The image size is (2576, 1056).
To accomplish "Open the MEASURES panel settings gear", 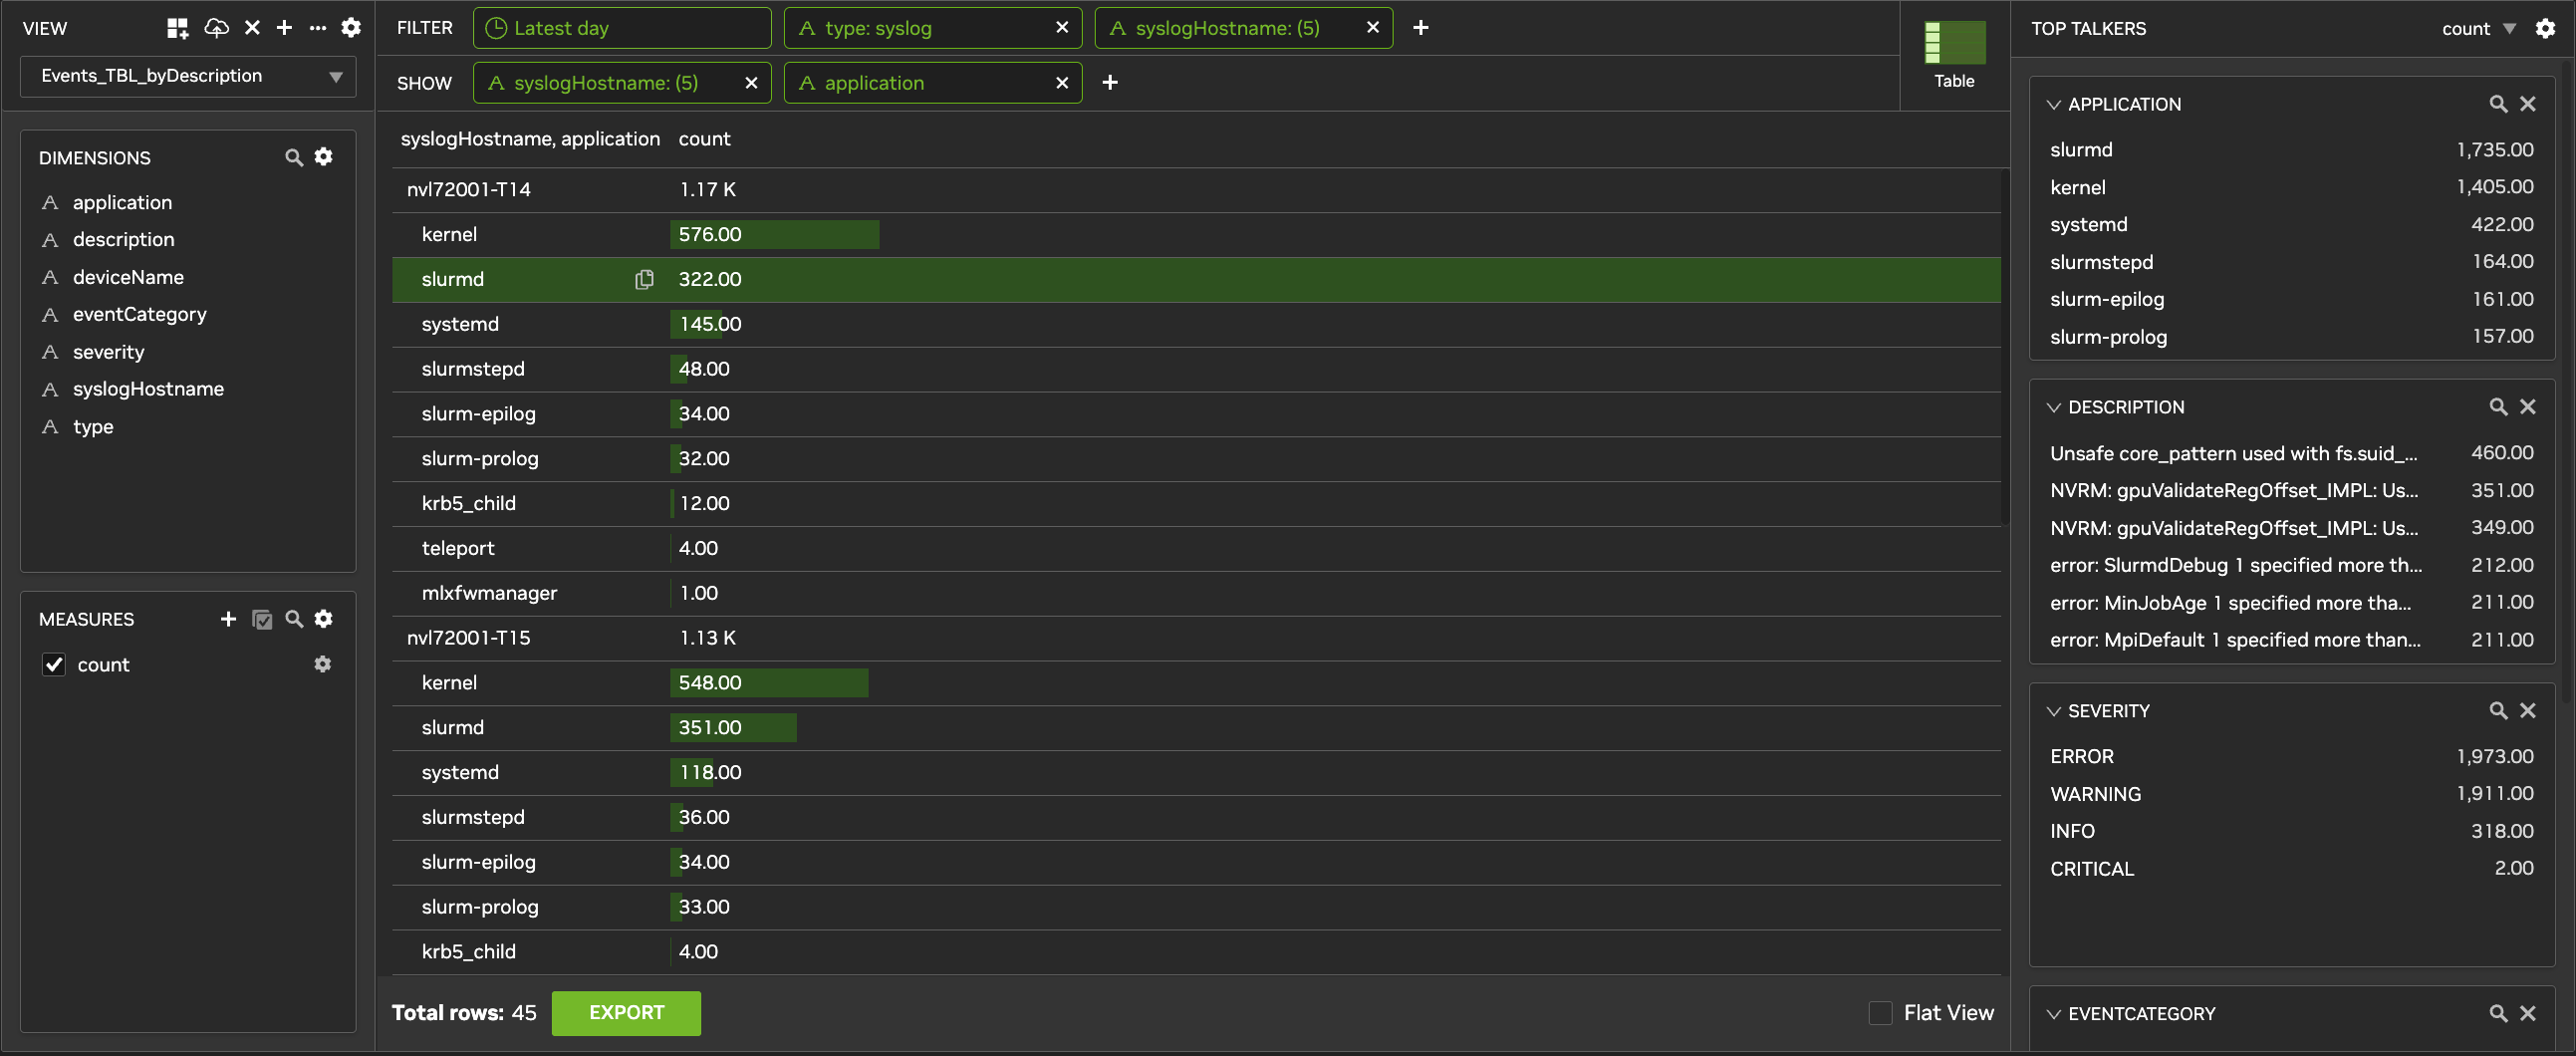I will click(324, 619).
